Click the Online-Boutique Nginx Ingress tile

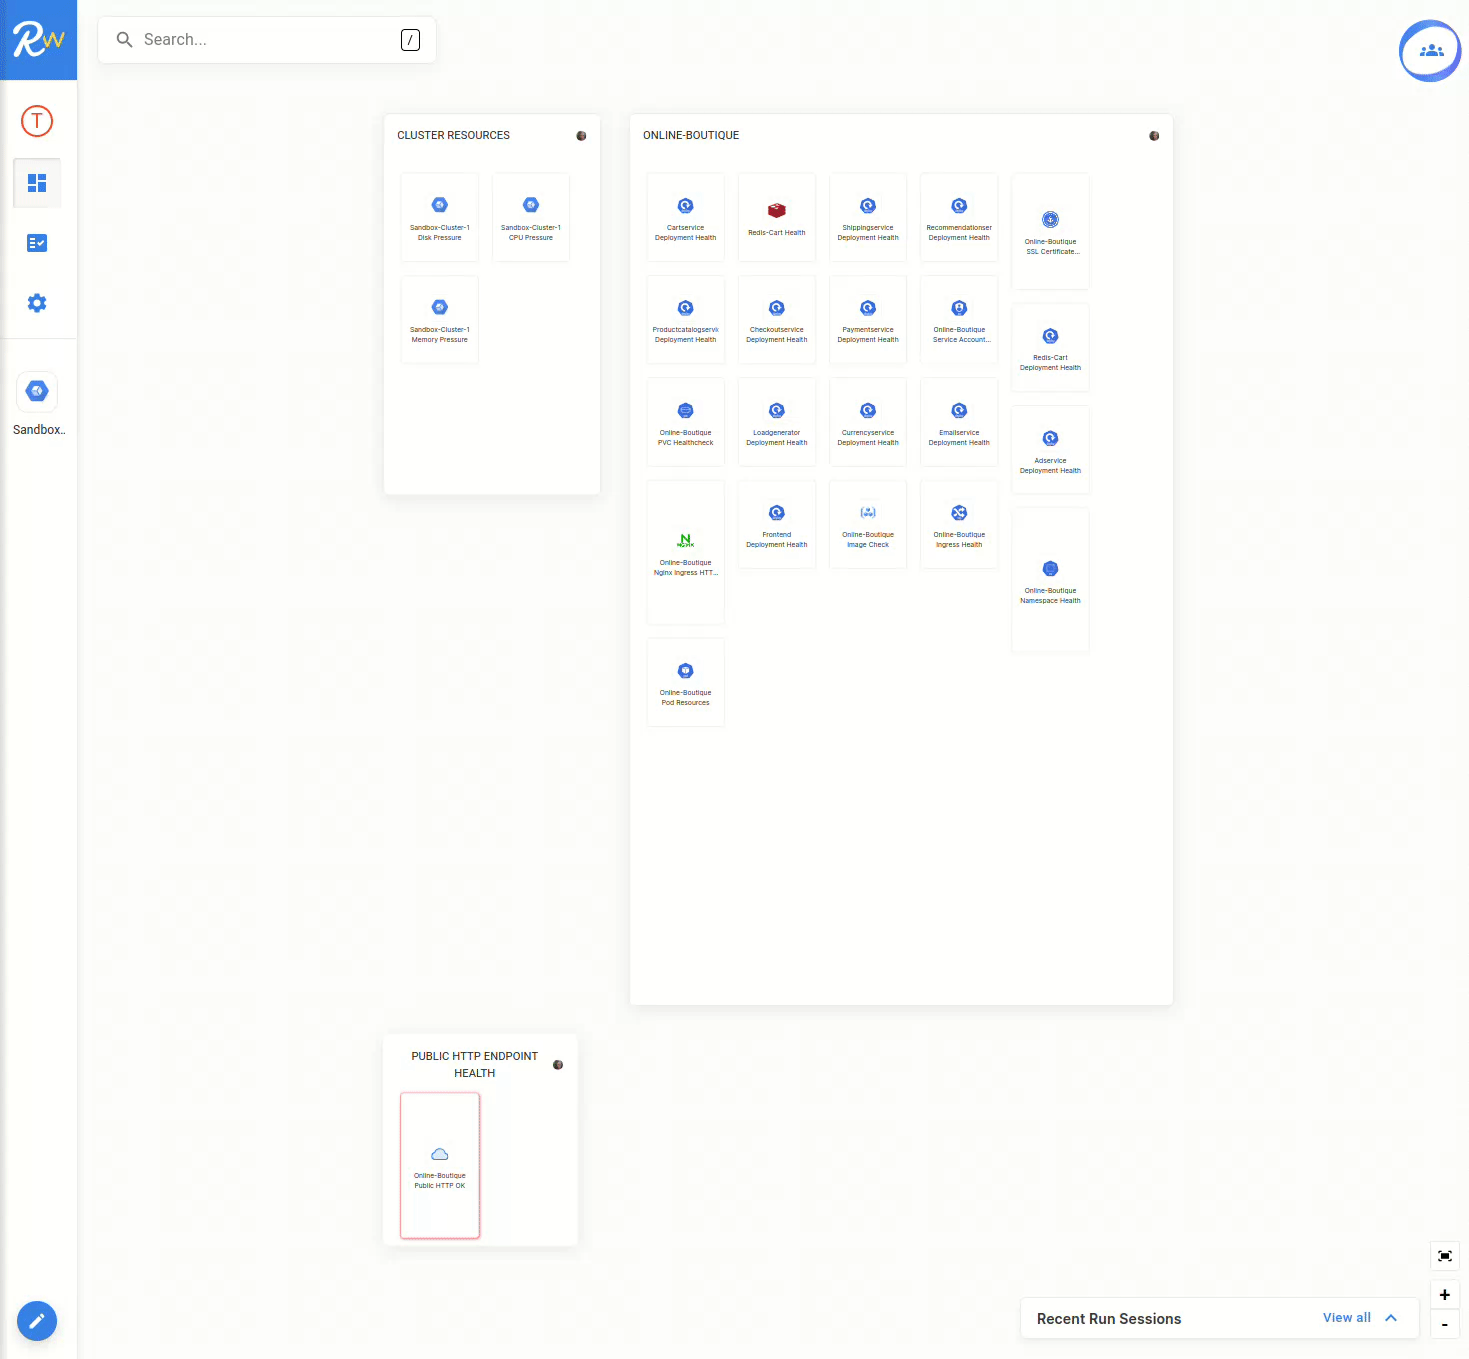pyautogui.click(x=685, y=551)
